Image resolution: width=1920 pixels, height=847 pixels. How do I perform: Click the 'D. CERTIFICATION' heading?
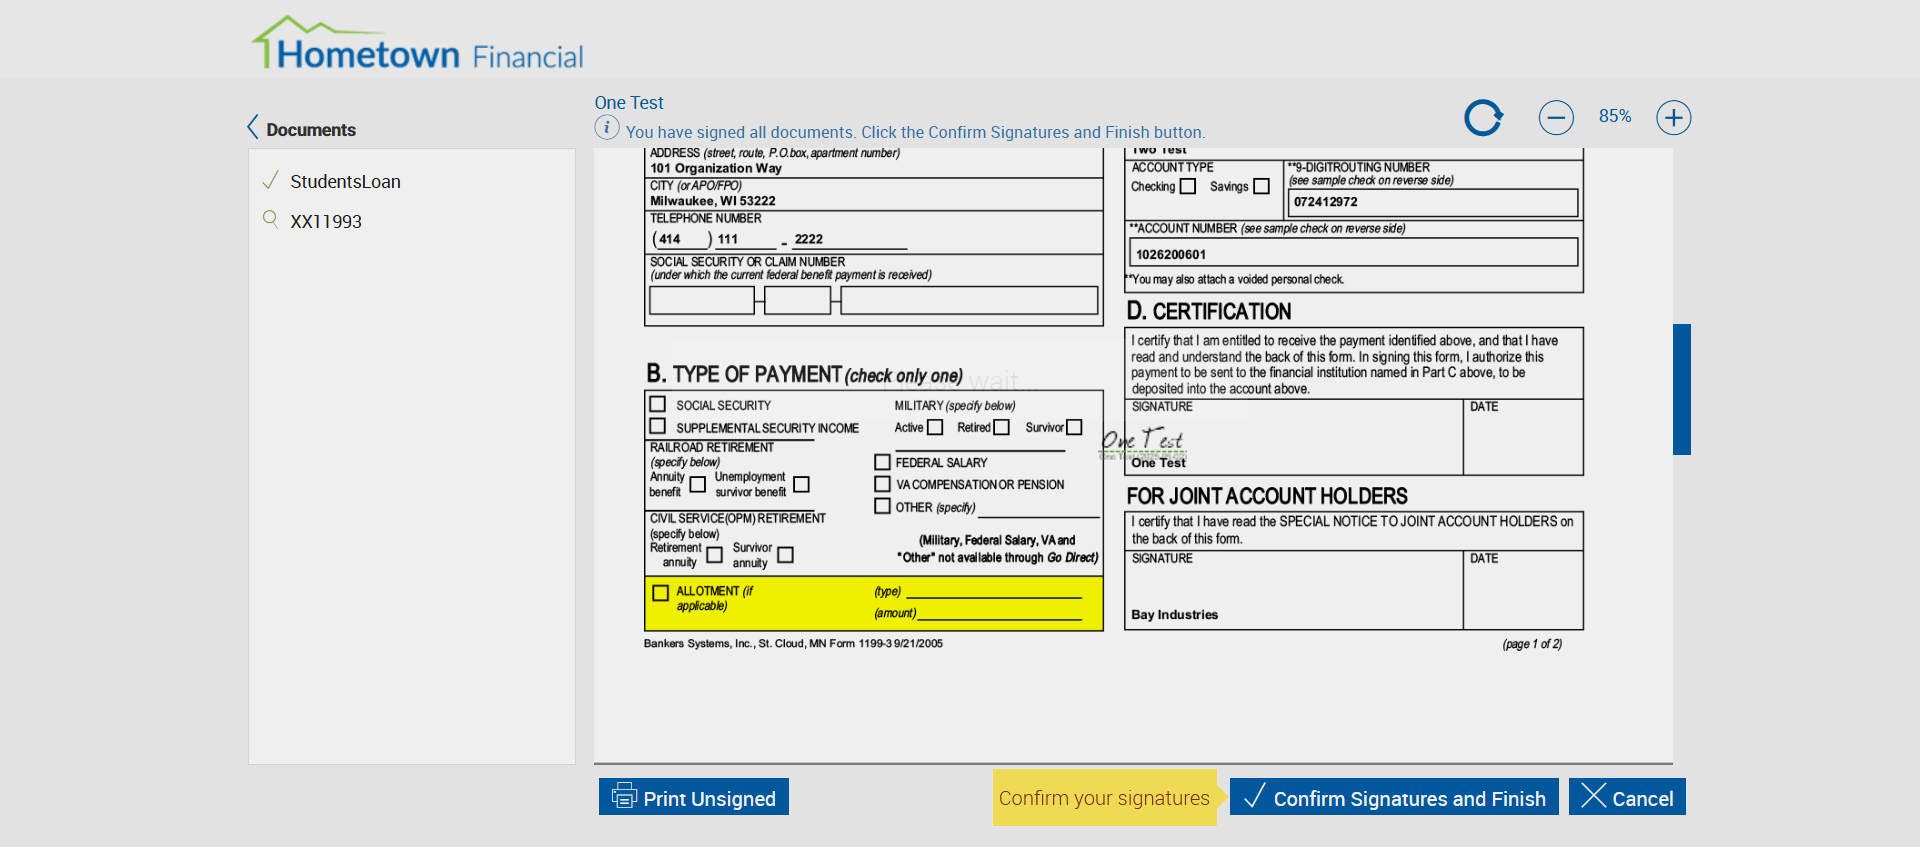point(1209,311)
